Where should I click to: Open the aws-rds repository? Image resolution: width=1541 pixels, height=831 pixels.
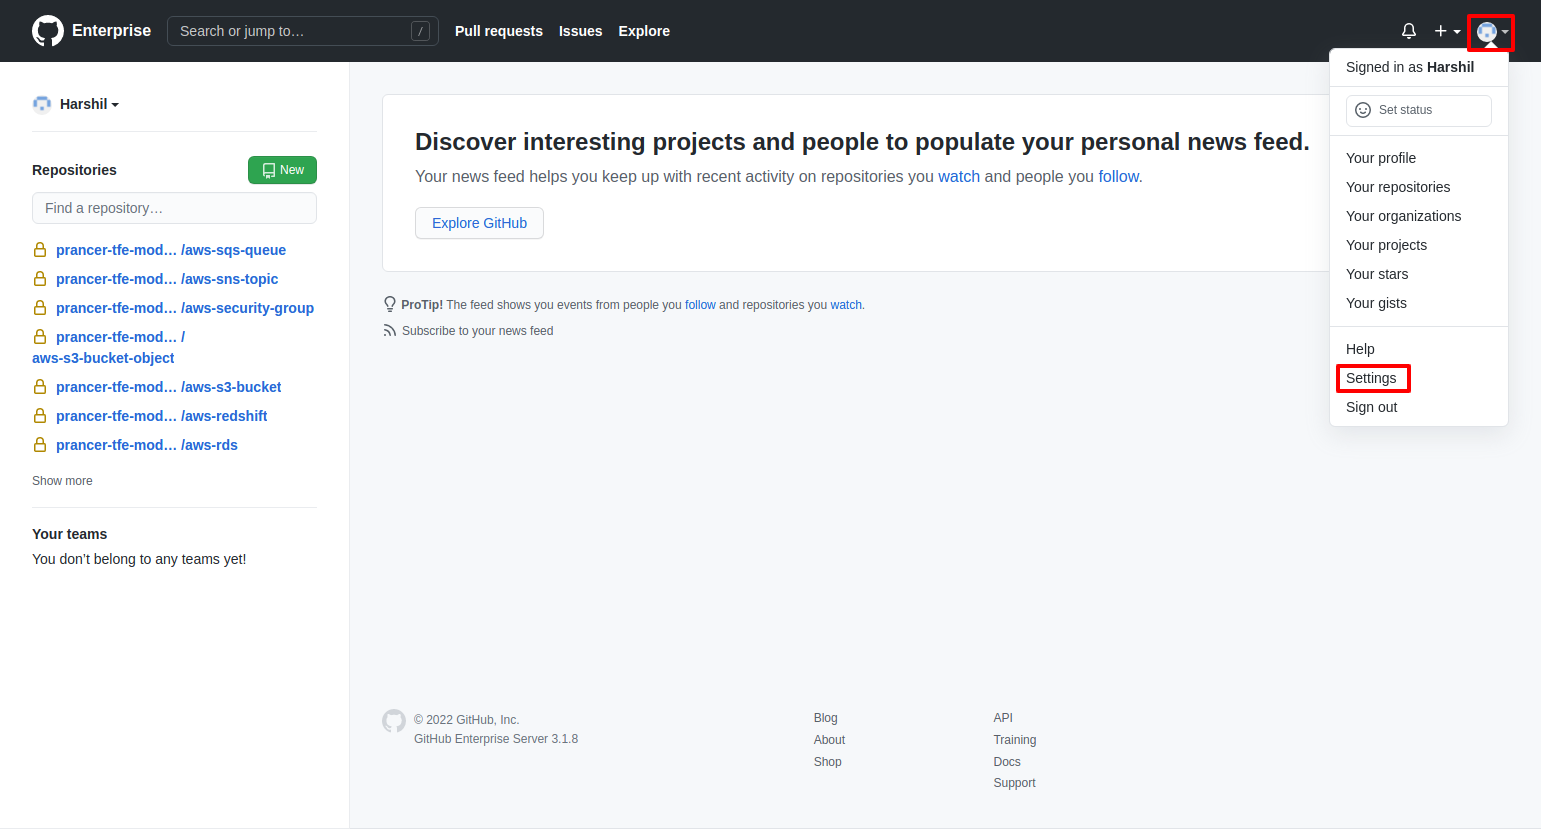147,445
